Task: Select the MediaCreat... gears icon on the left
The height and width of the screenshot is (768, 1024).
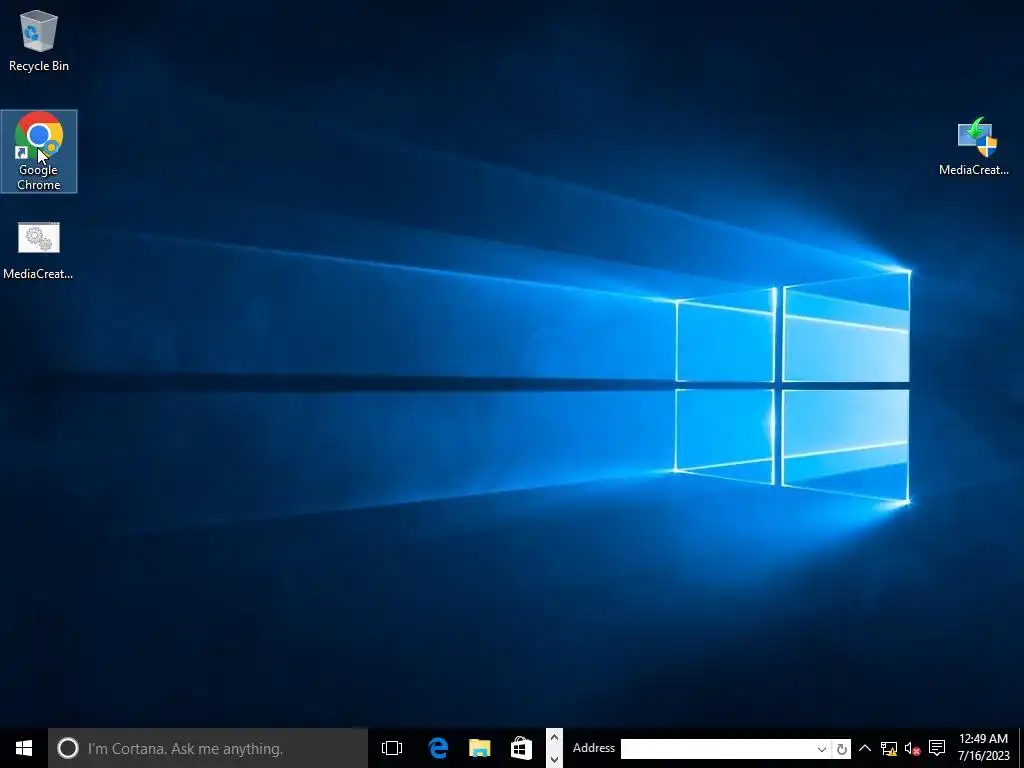Action: point(39,251)
